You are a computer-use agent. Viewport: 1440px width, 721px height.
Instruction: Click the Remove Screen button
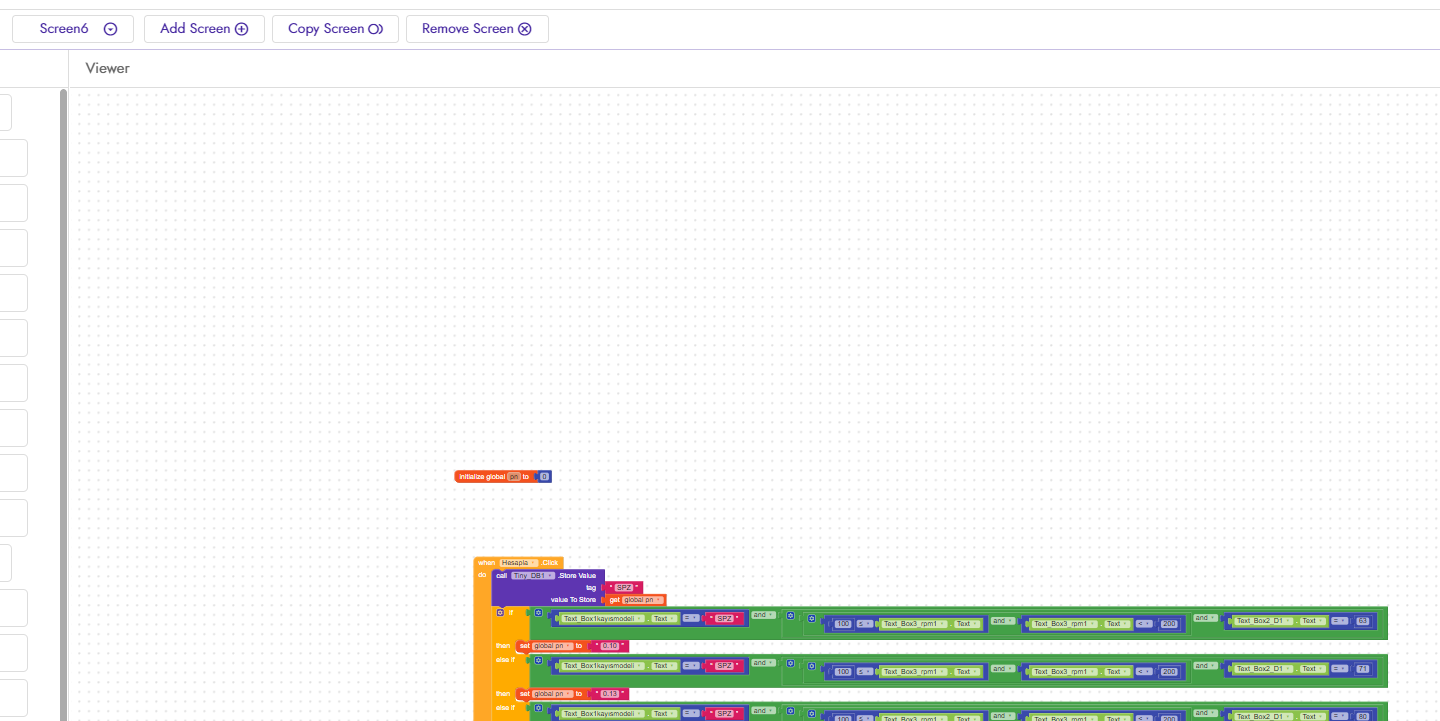tap(476, 29)
